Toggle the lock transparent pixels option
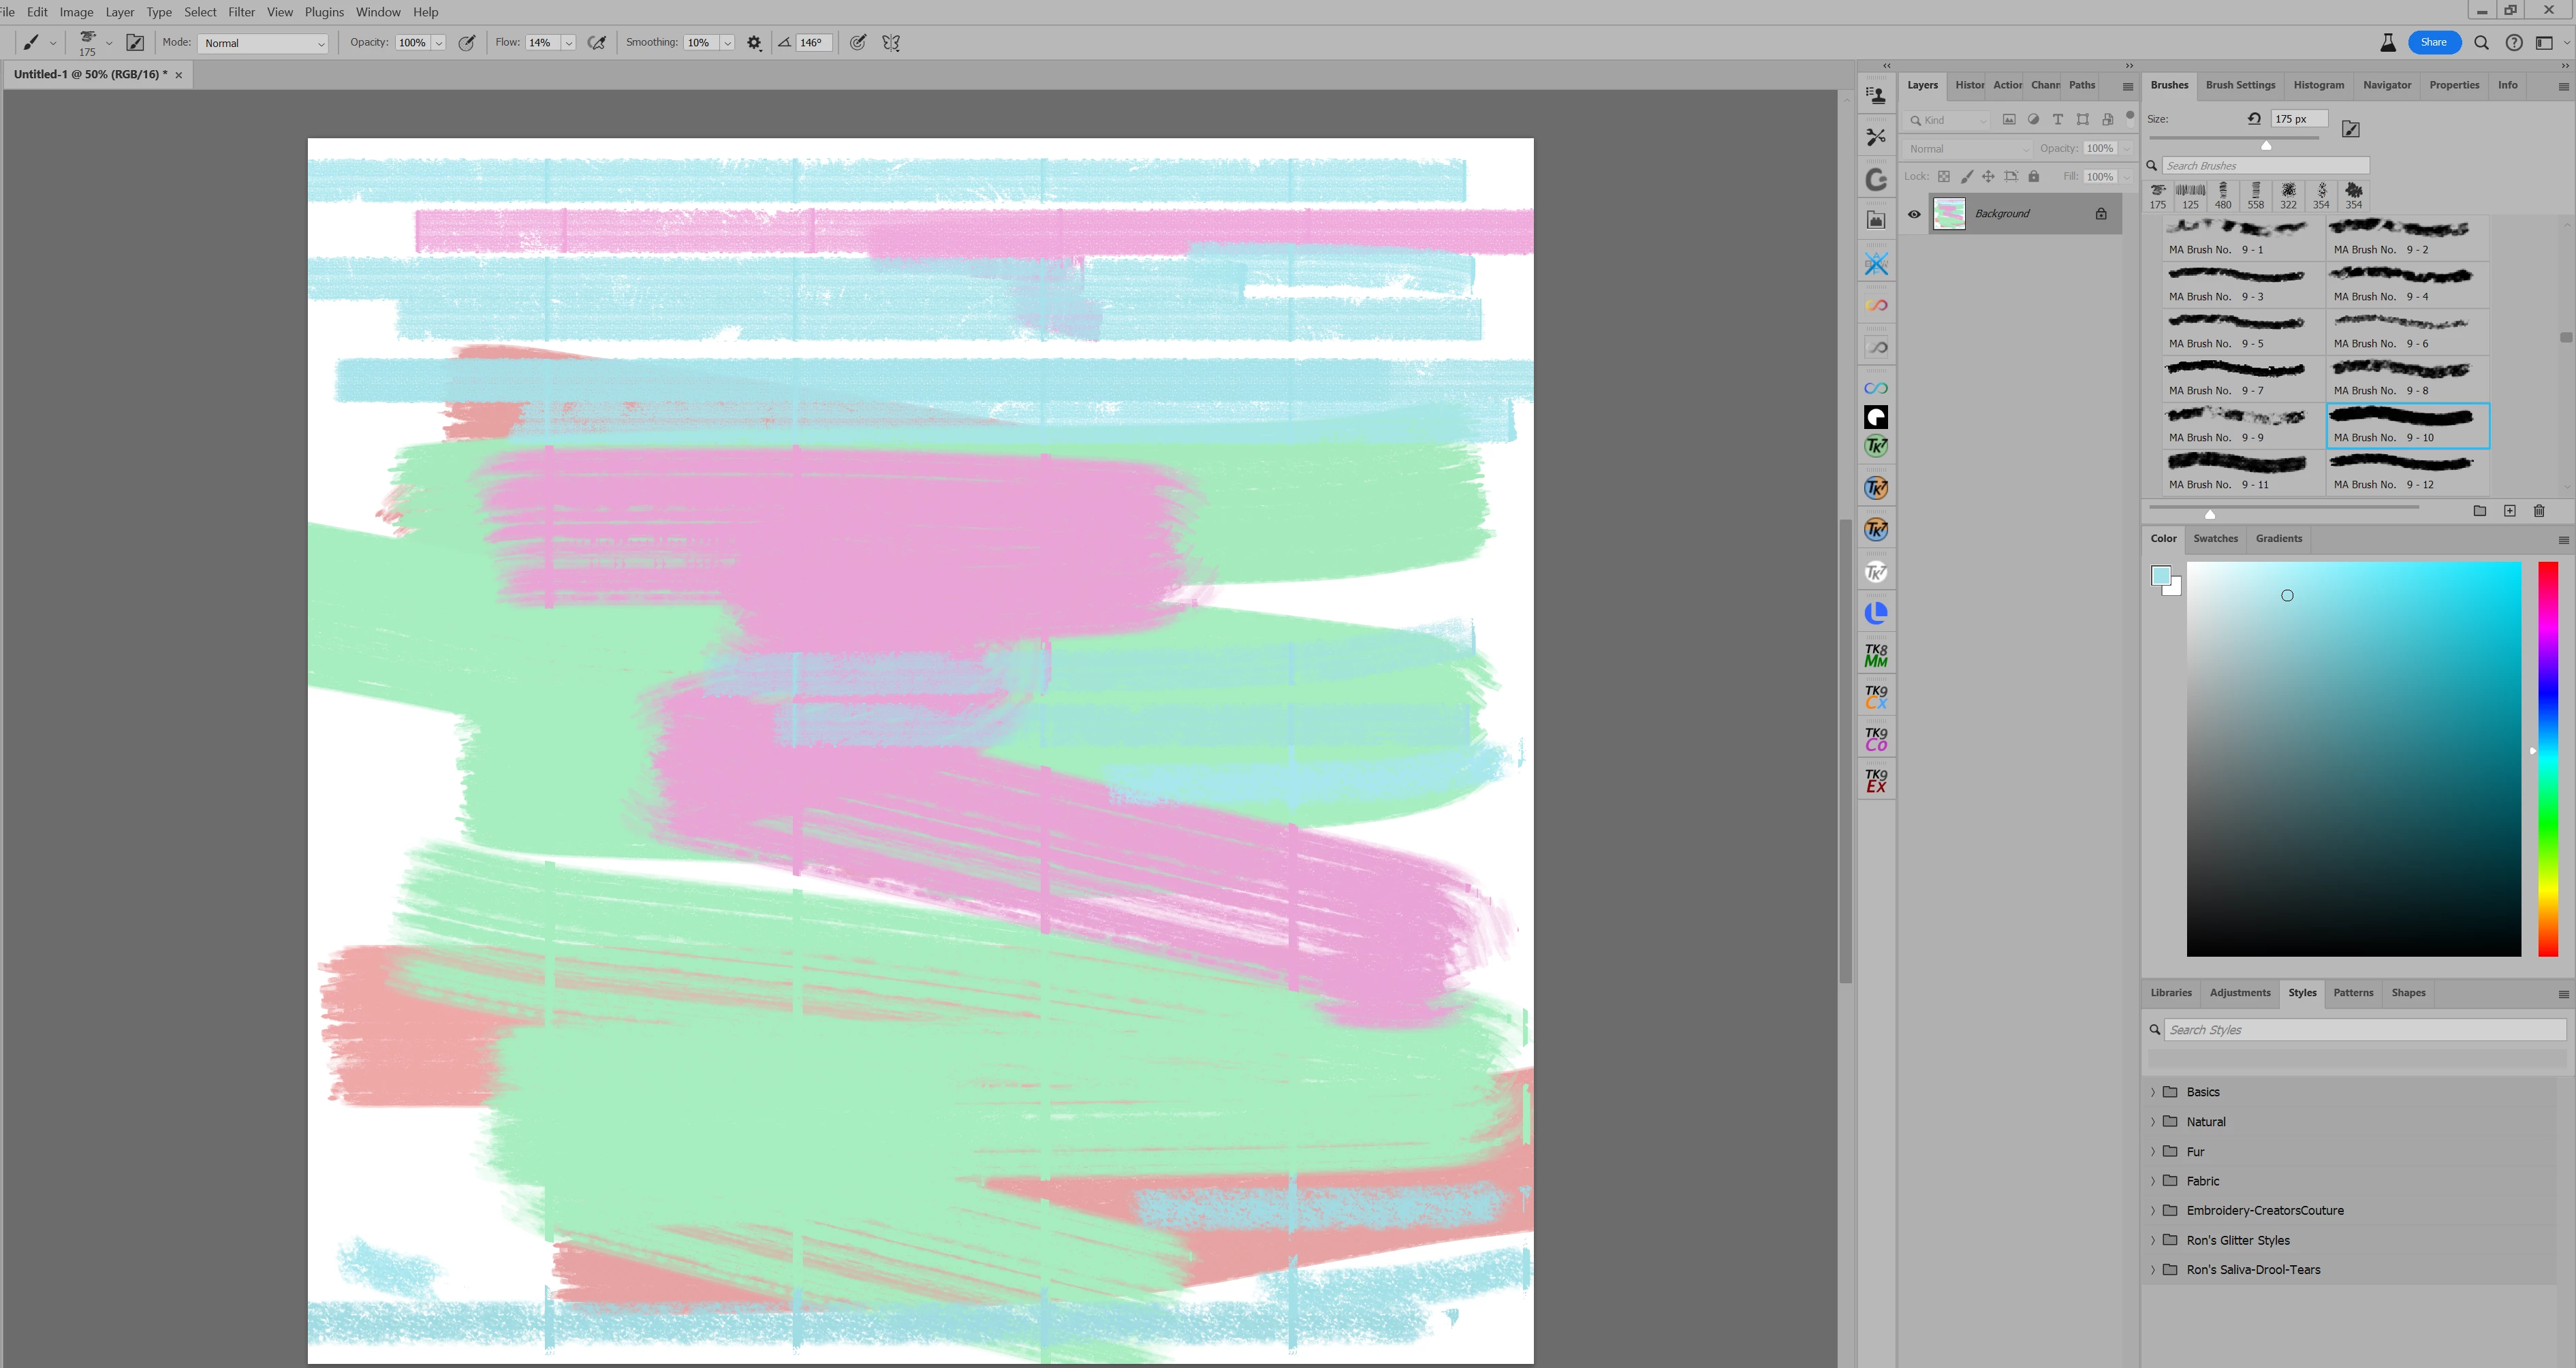This screenshot has height=1368, width=2576. (x=1943, y=177)
